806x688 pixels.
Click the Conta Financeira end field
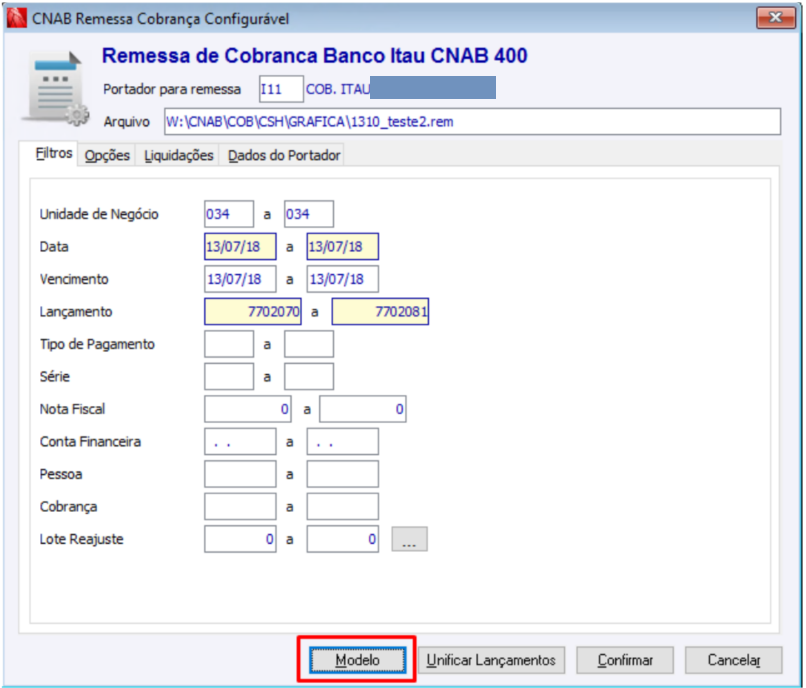pos(343,441)
